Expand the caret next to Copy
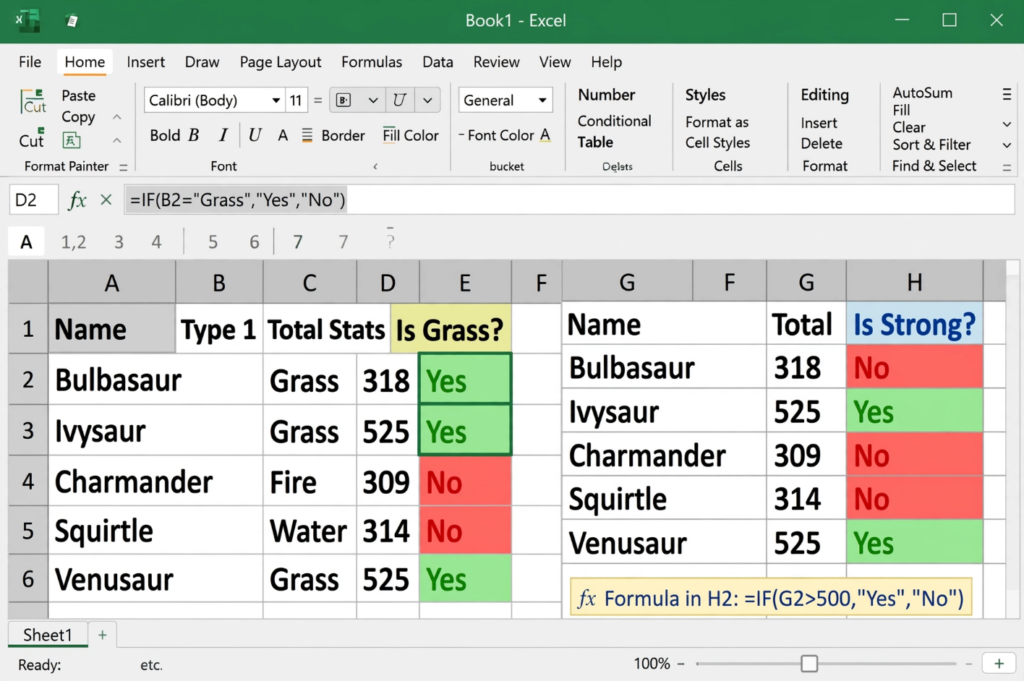Viewport: 1024px width, 681px height. pos(117,118)
